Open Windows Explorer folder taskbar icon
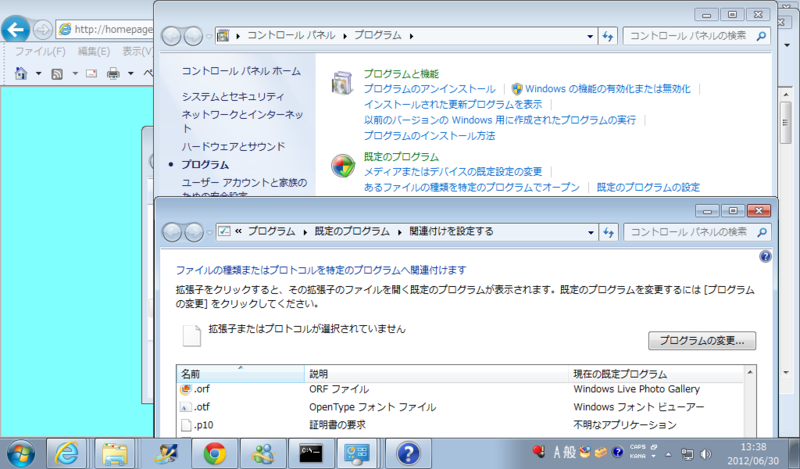 [x=115, y=453]
